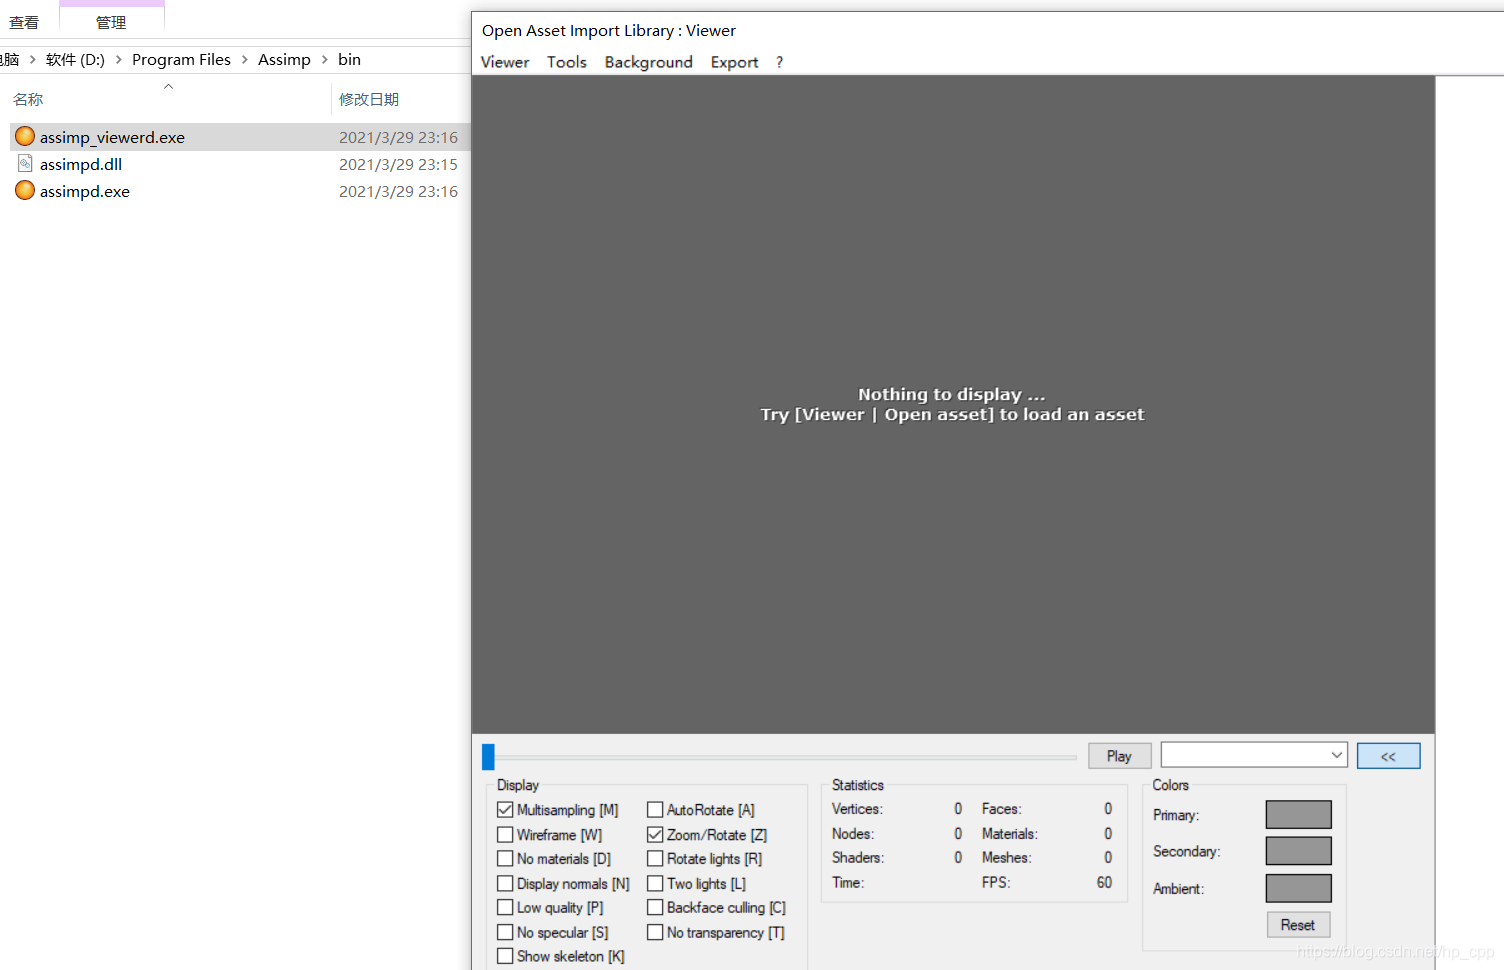Go to 软件 (D:) in breadcrumb
This screenshot has height=970, width=1504.
(75, 60)
